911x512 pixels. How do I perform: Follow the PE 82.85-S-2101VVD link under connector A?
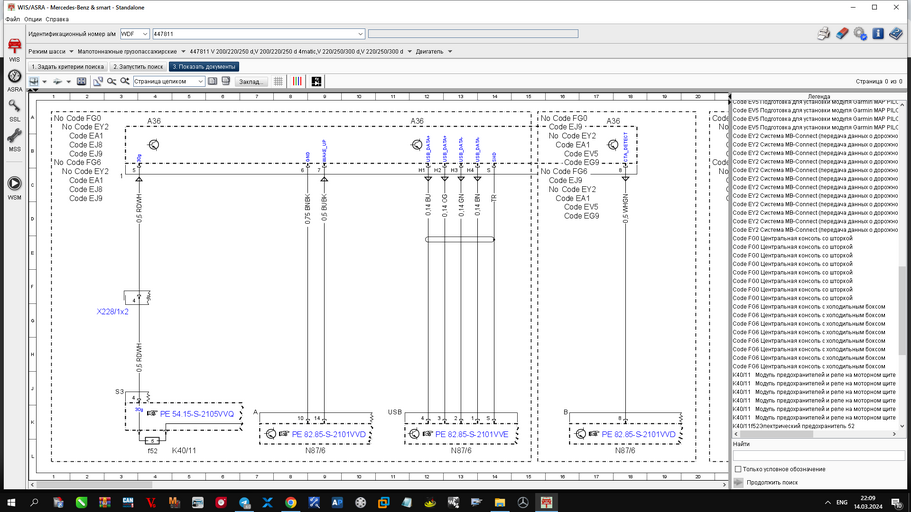[x=329, y=434]
